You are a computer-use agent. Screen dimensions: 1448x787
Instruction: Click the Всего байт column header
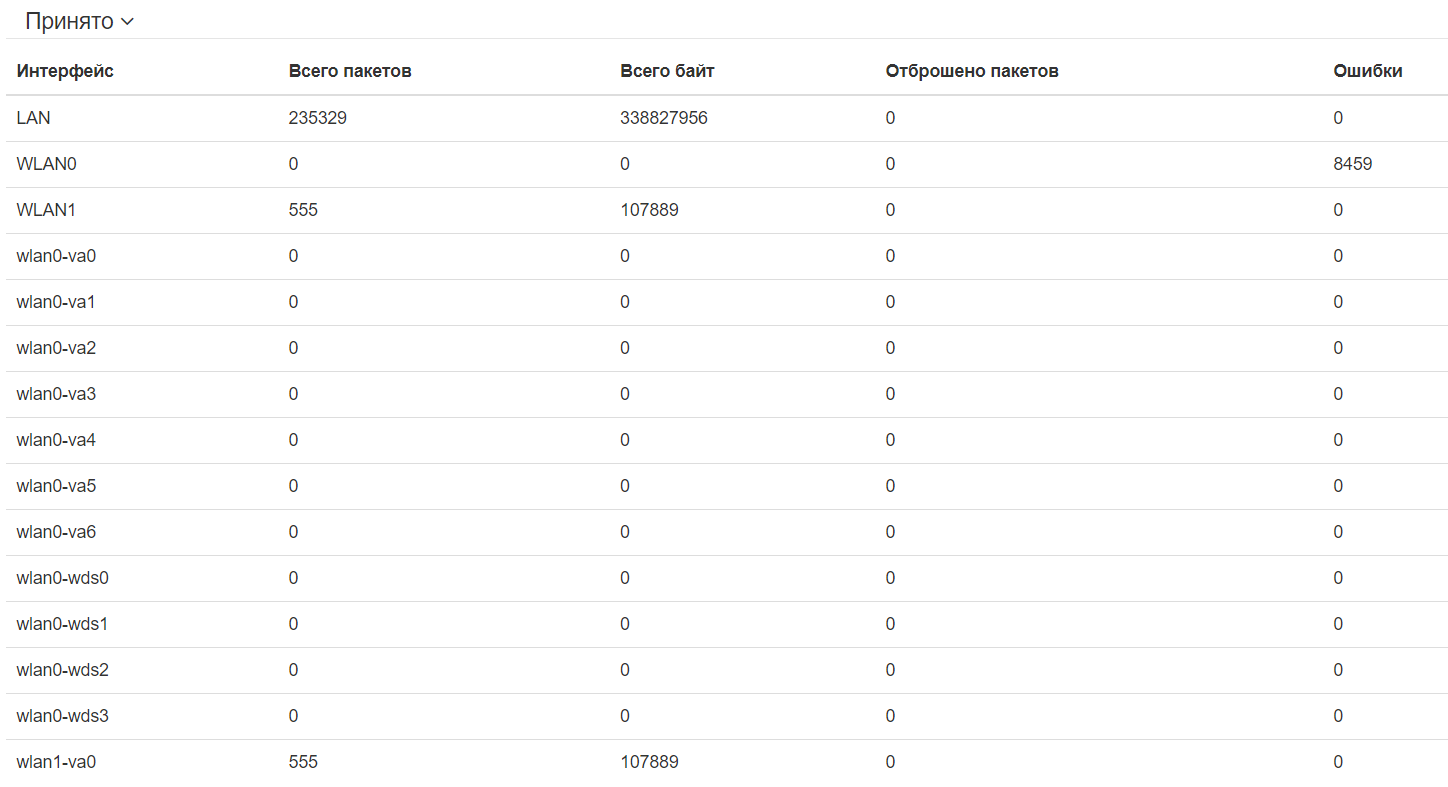(x=667, y=71)
